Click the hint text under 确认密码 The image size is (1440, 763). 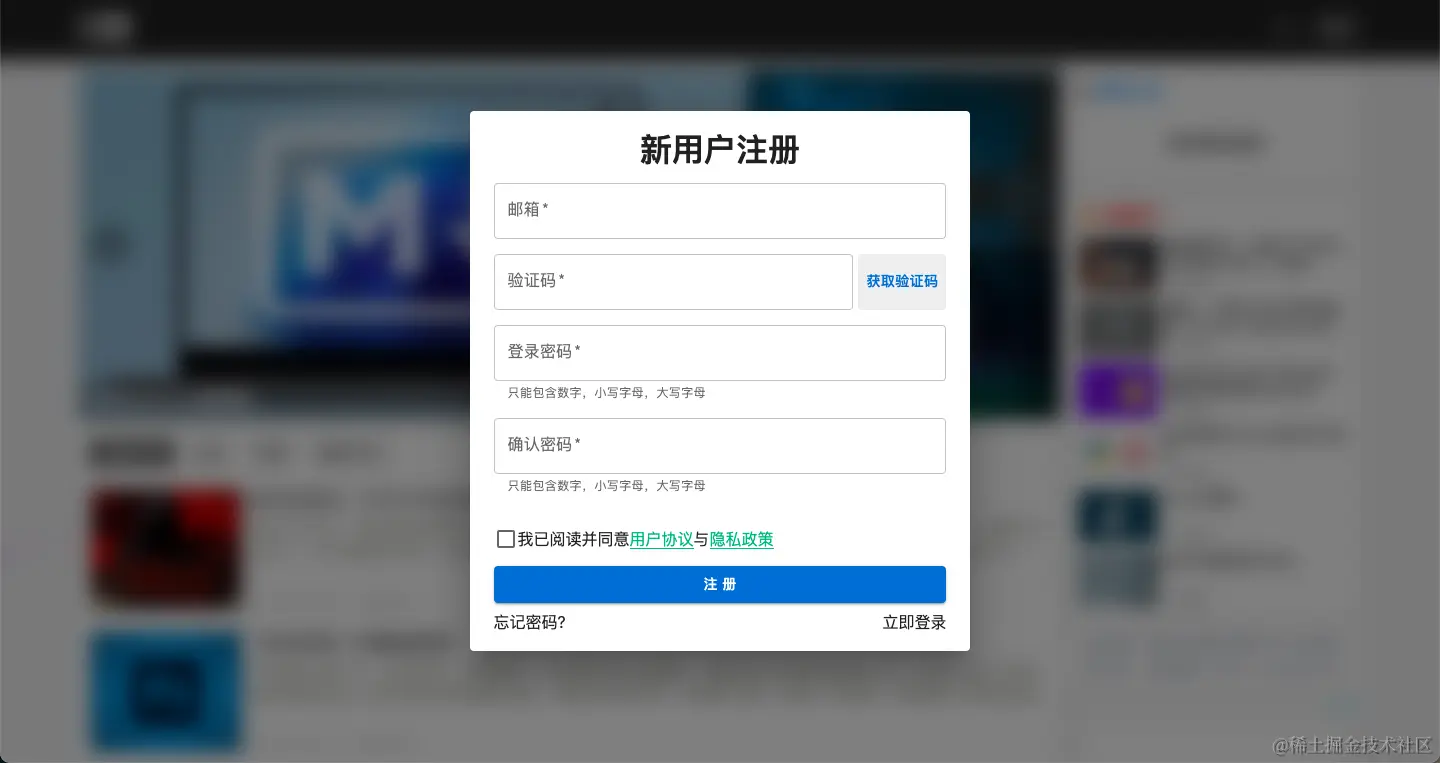606,486
